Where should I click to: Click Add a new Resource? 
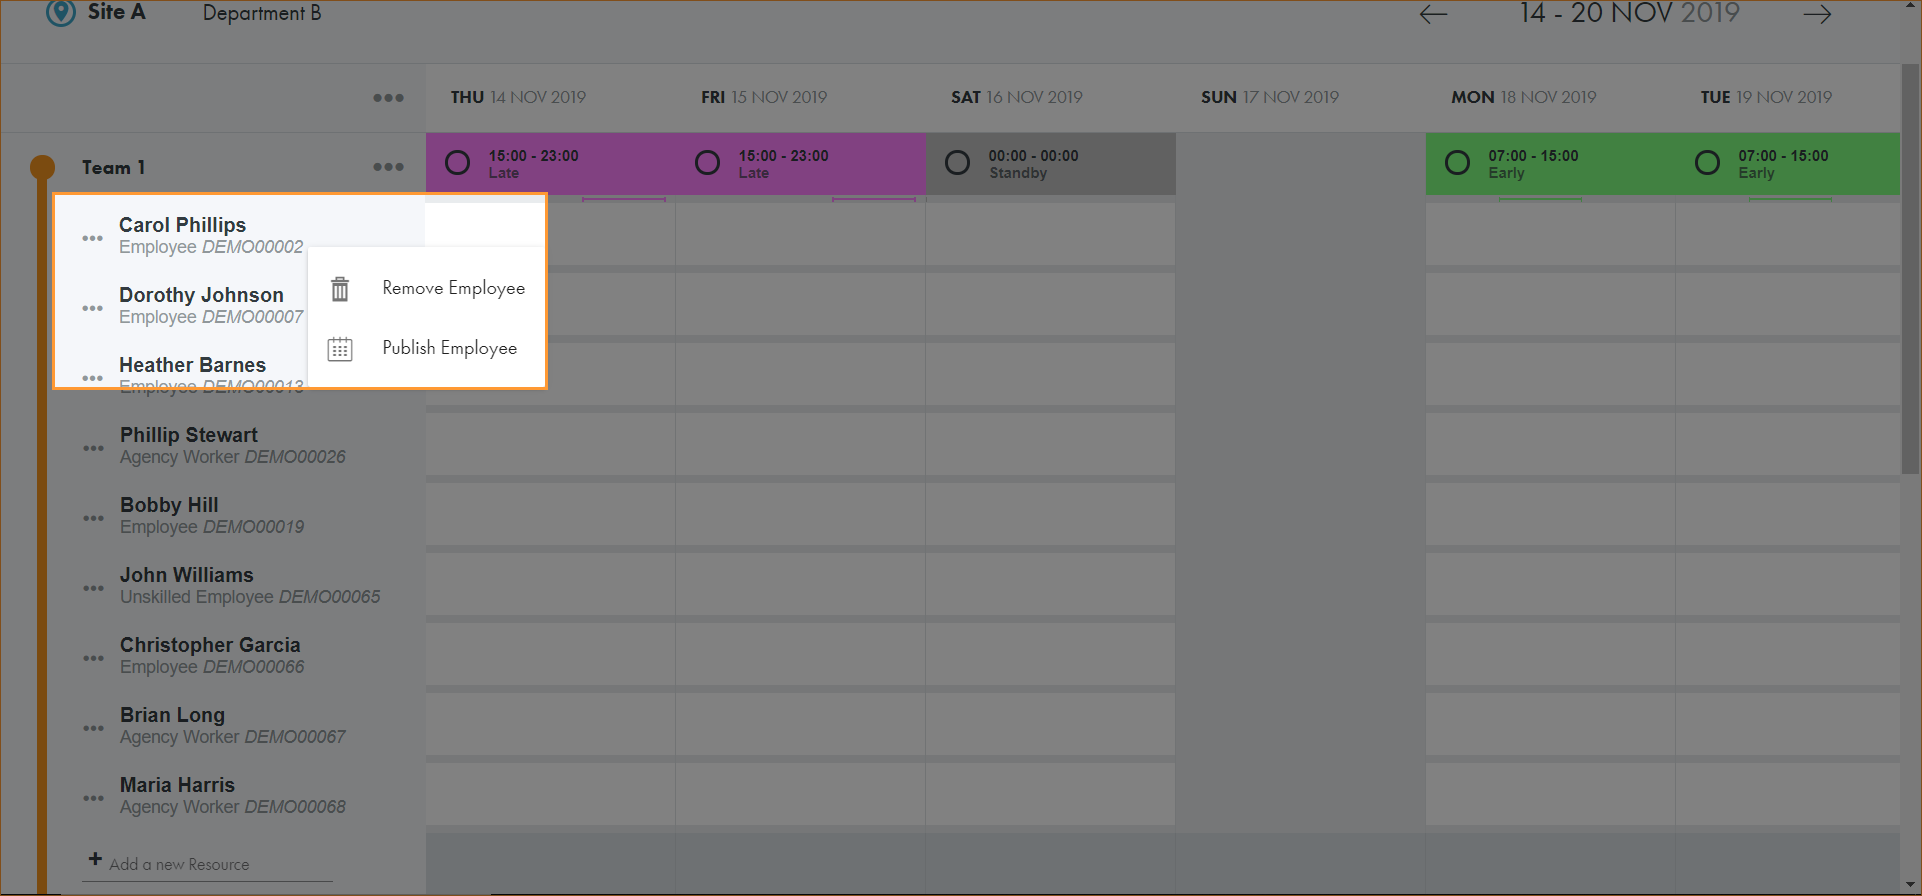coord(179,864)
